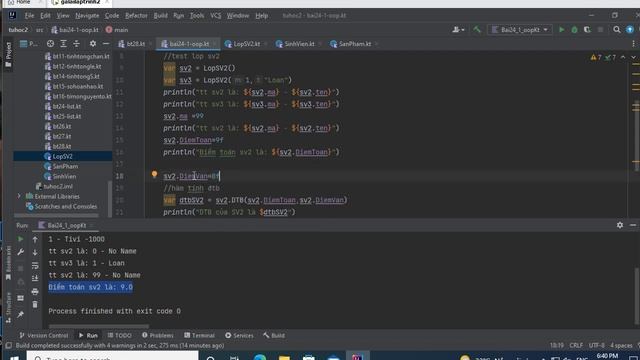
Task: Open the Terminal tool window
Action: click(x=199, y=335)
